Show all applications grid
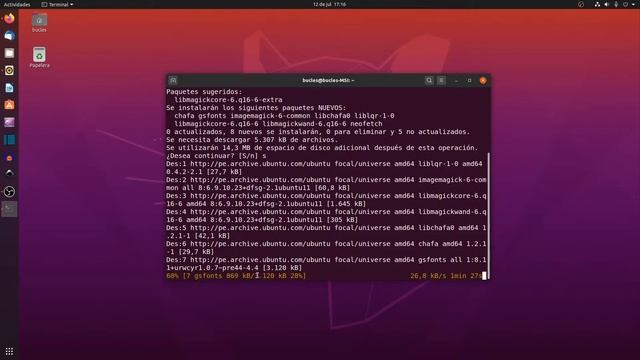Screen dimensions: 640x360 pos(9,351)
